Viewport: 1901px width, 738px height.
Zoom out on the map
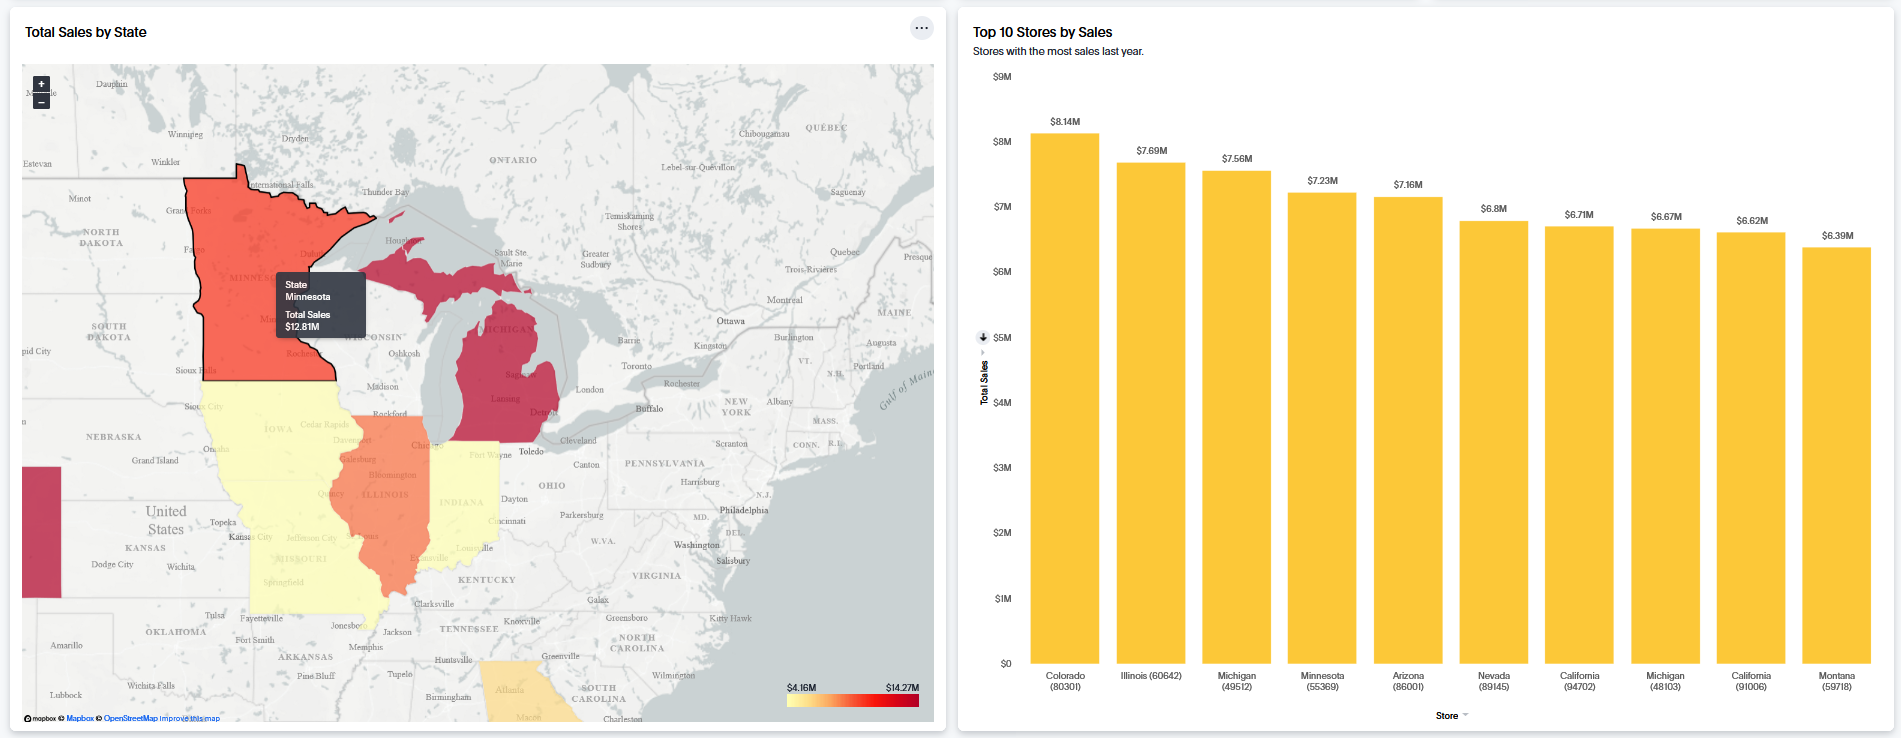(x=41, y=101)
